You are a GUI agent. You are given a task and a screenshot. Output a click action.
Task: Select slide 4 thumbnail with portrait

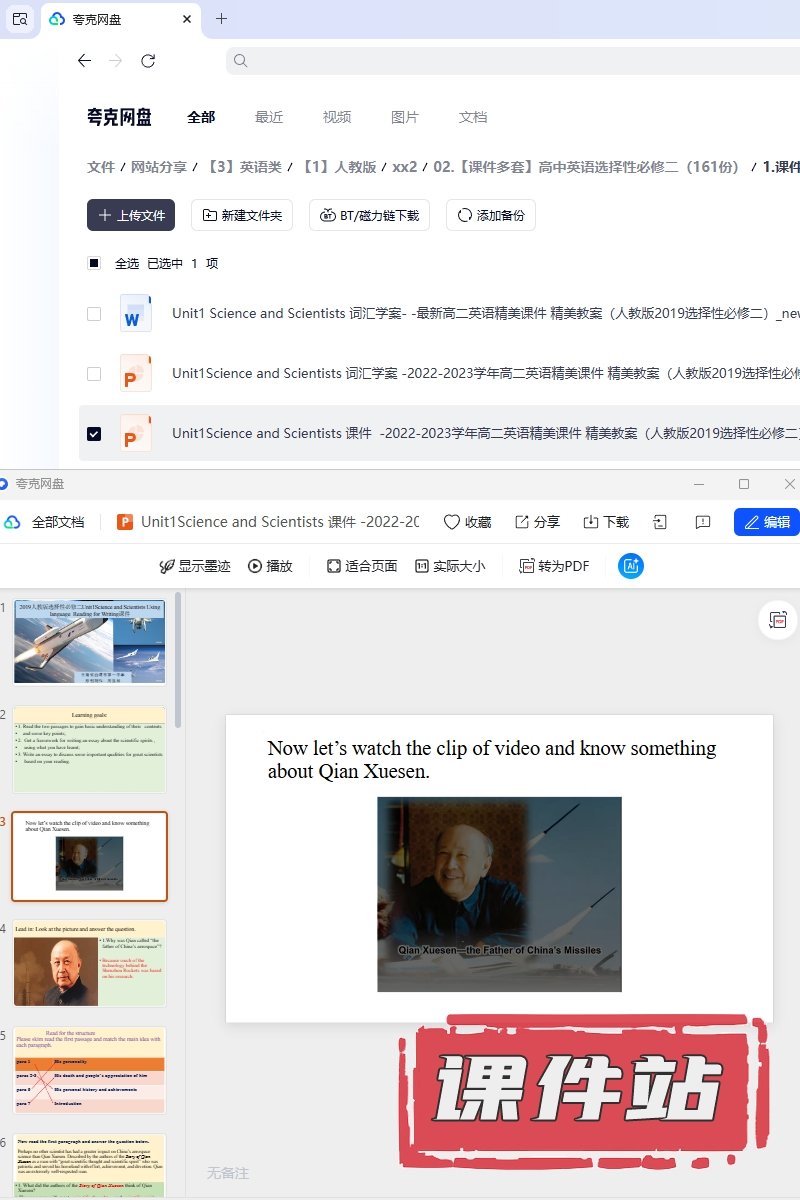(89, 963)
